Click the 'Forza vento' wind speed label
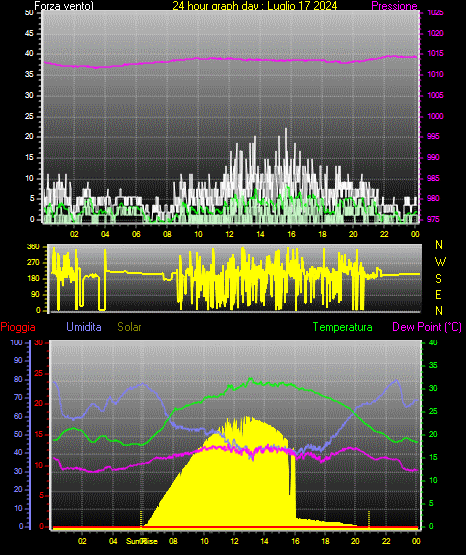Screen dimensions: 466x555 click(64, 5)
